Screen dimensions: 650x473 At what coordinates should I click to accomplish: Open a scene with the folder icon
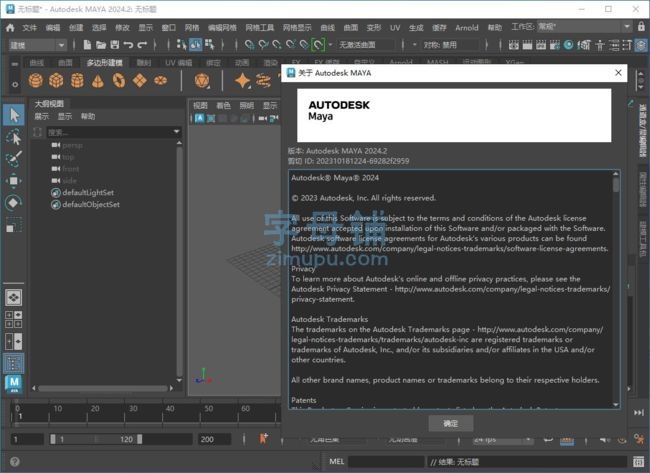click(101, 44)
